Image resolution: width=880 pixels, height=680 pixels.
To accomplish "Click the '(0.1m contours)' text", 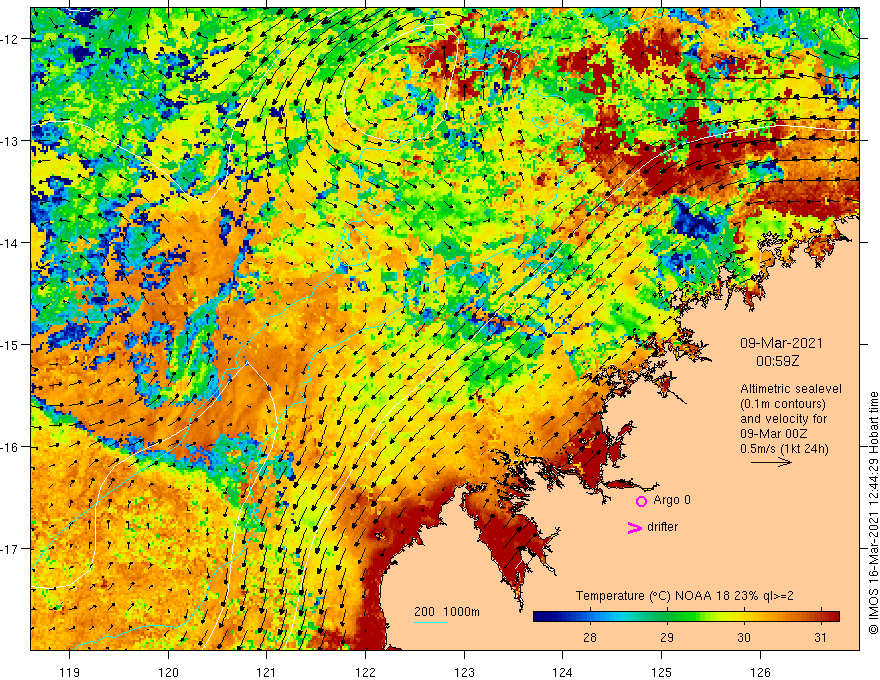I will [x=782, y=404].
